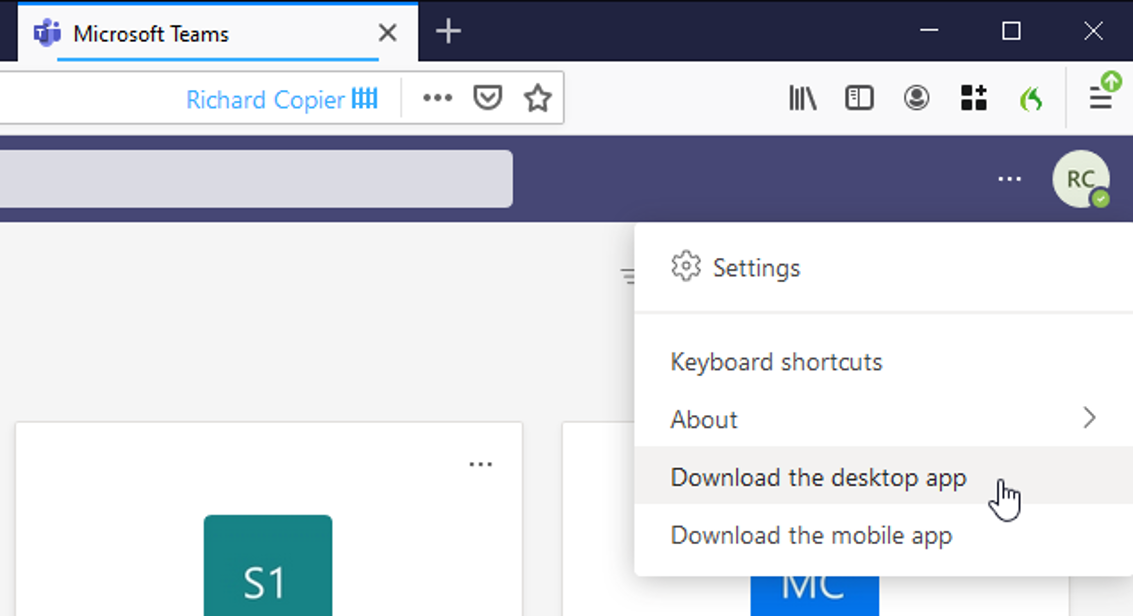Bookmark this page with the star
The image size is (1133, 616).
pos(538,98)
